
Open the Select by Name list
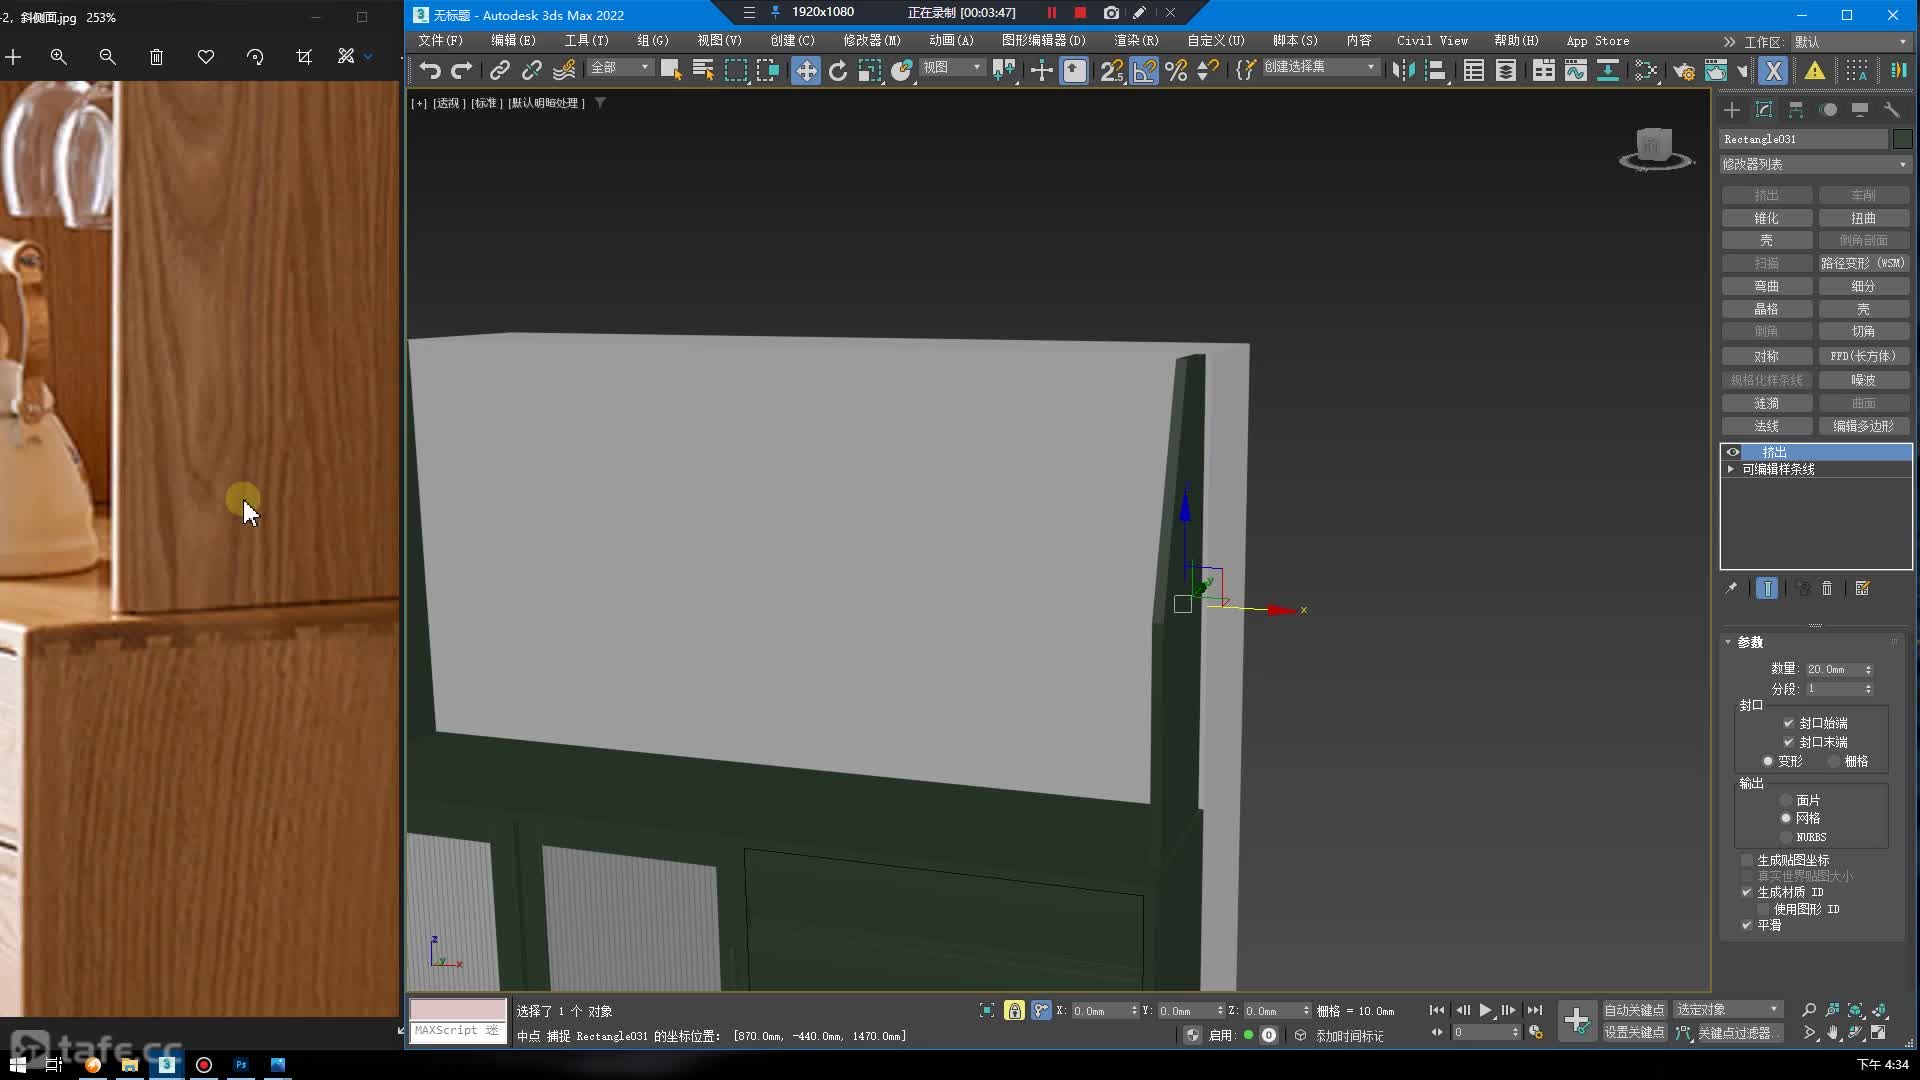[703, 70]
